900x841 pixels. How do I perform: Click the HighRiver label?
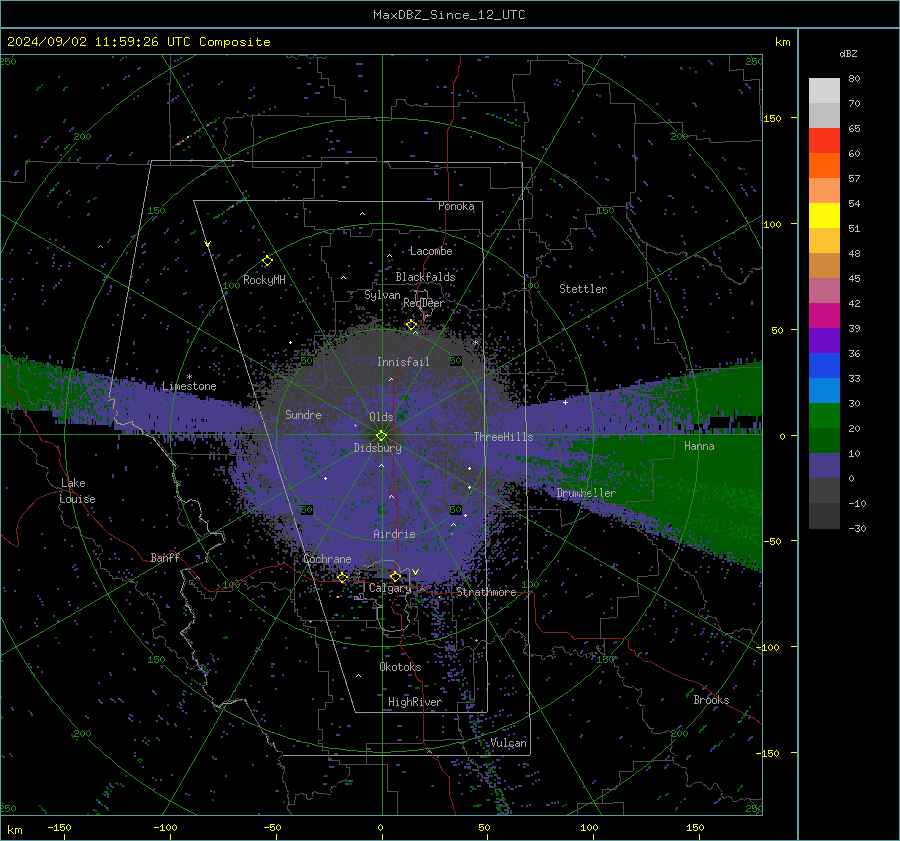415,702
